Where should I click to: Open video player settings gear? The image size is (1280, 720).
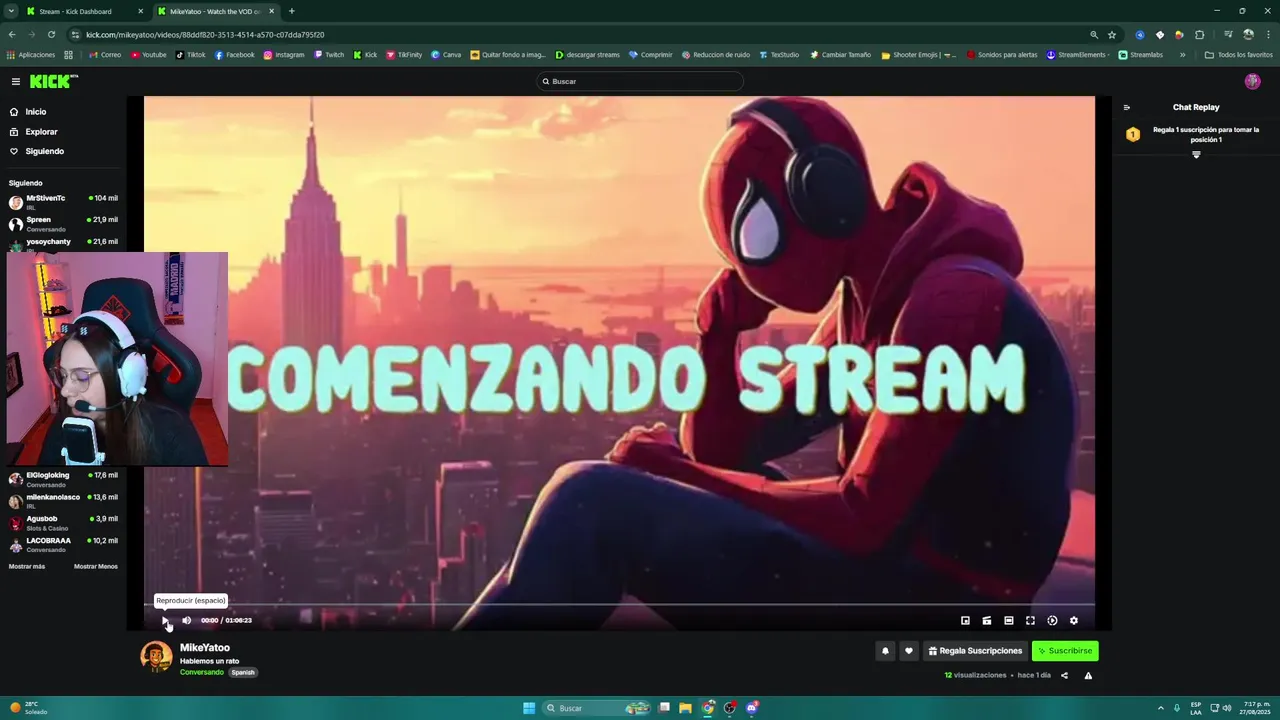[1074, 620]
